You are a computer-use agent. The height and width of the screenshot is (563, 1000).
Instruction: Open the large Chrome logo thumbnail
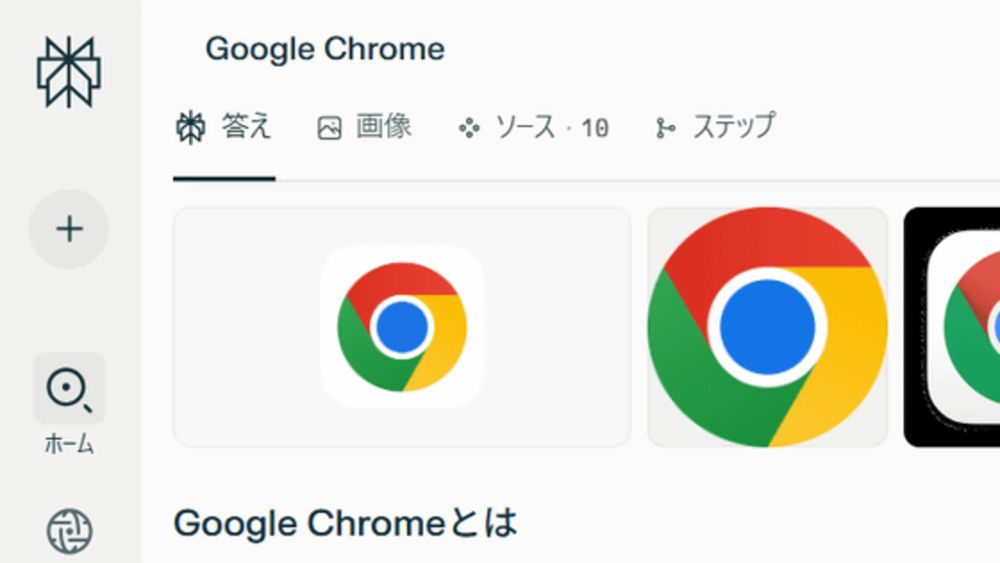click(767, 327)
